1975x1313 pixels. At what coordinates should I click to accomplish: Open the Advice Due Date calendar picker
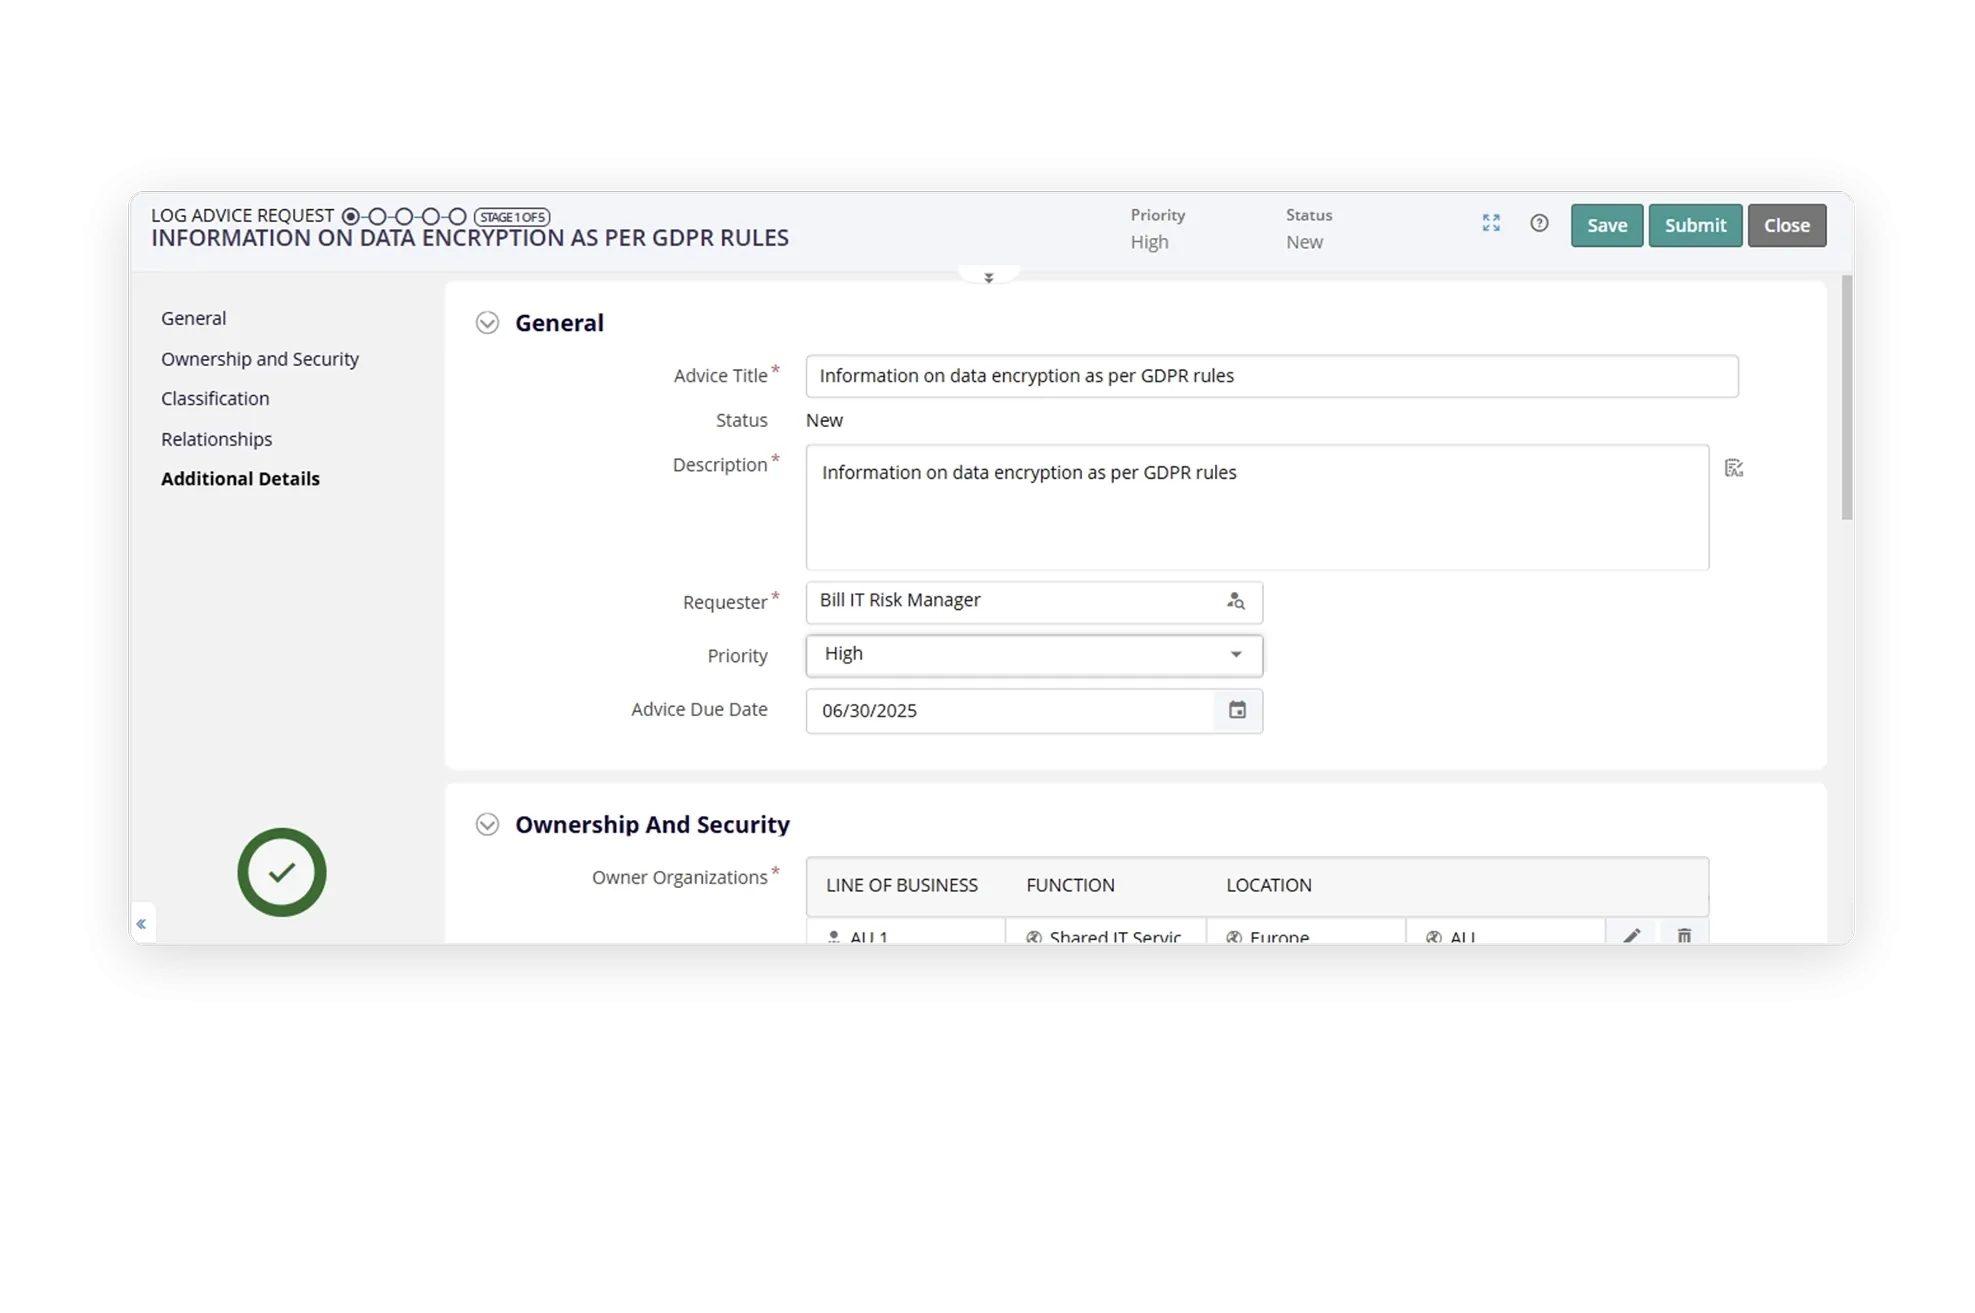(1237, 710)
